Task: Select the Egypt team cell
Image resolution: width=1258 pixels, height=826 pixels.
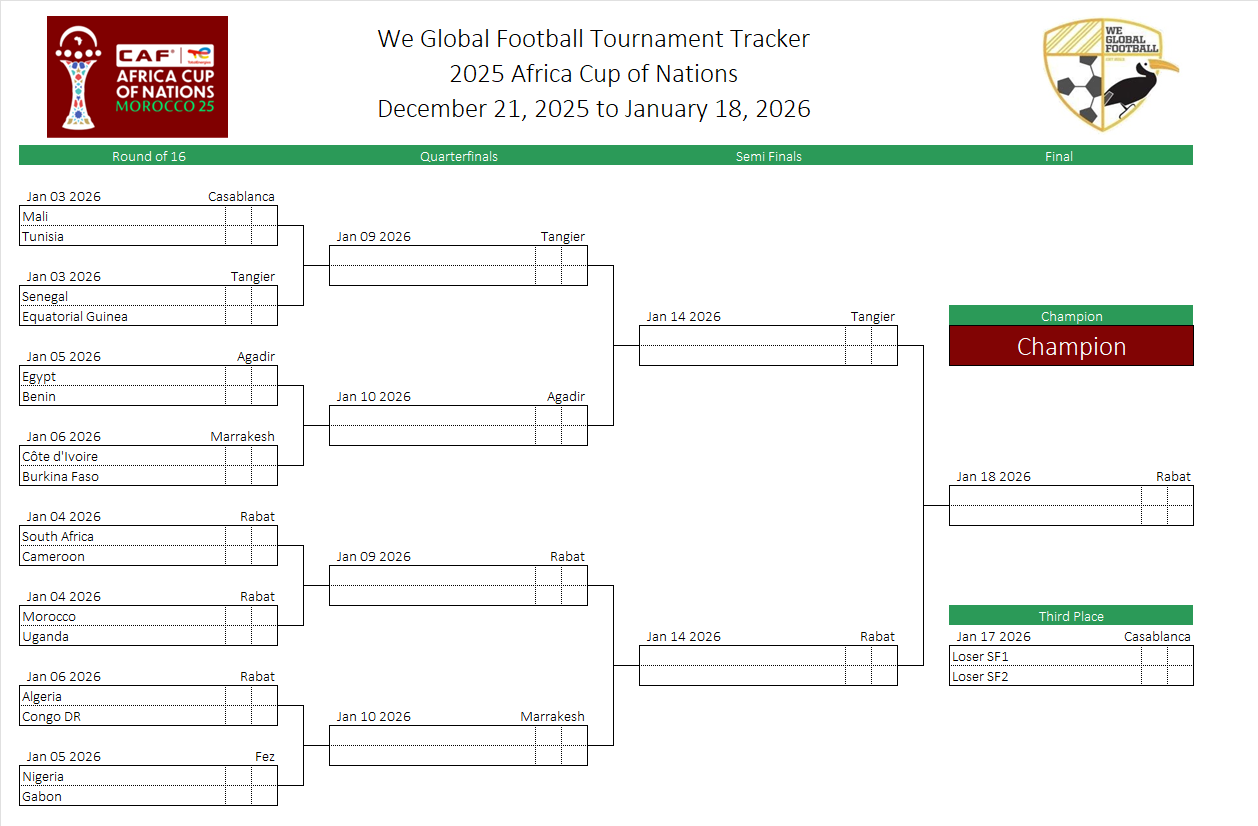Action: click(x=122, y=376)
